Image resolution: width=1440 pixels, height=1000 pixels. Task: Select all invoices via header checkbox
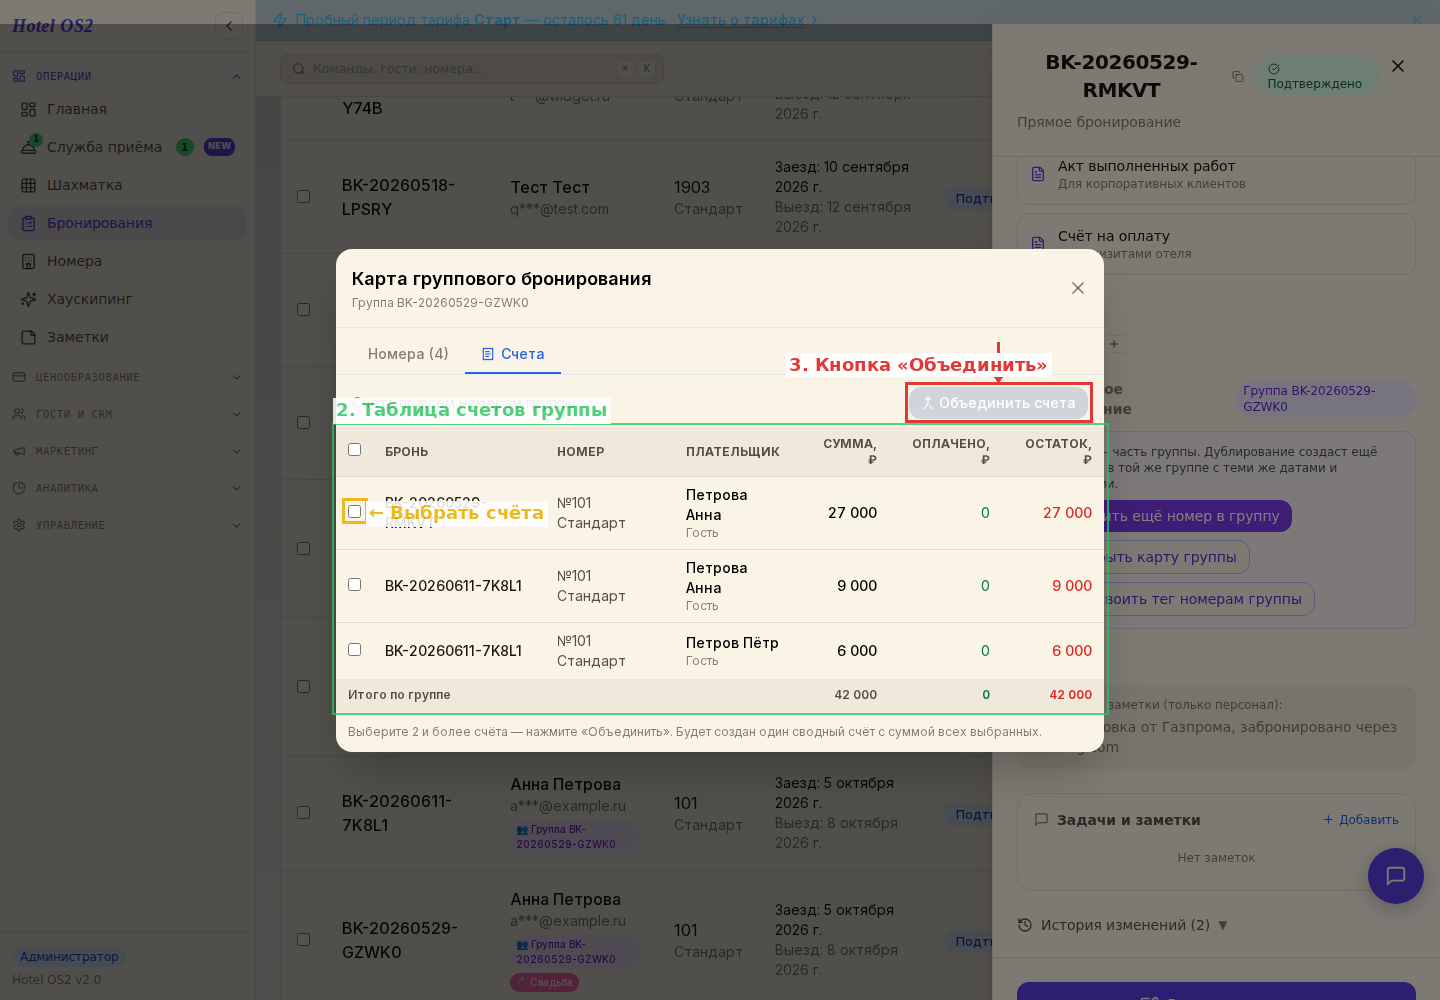354,450
